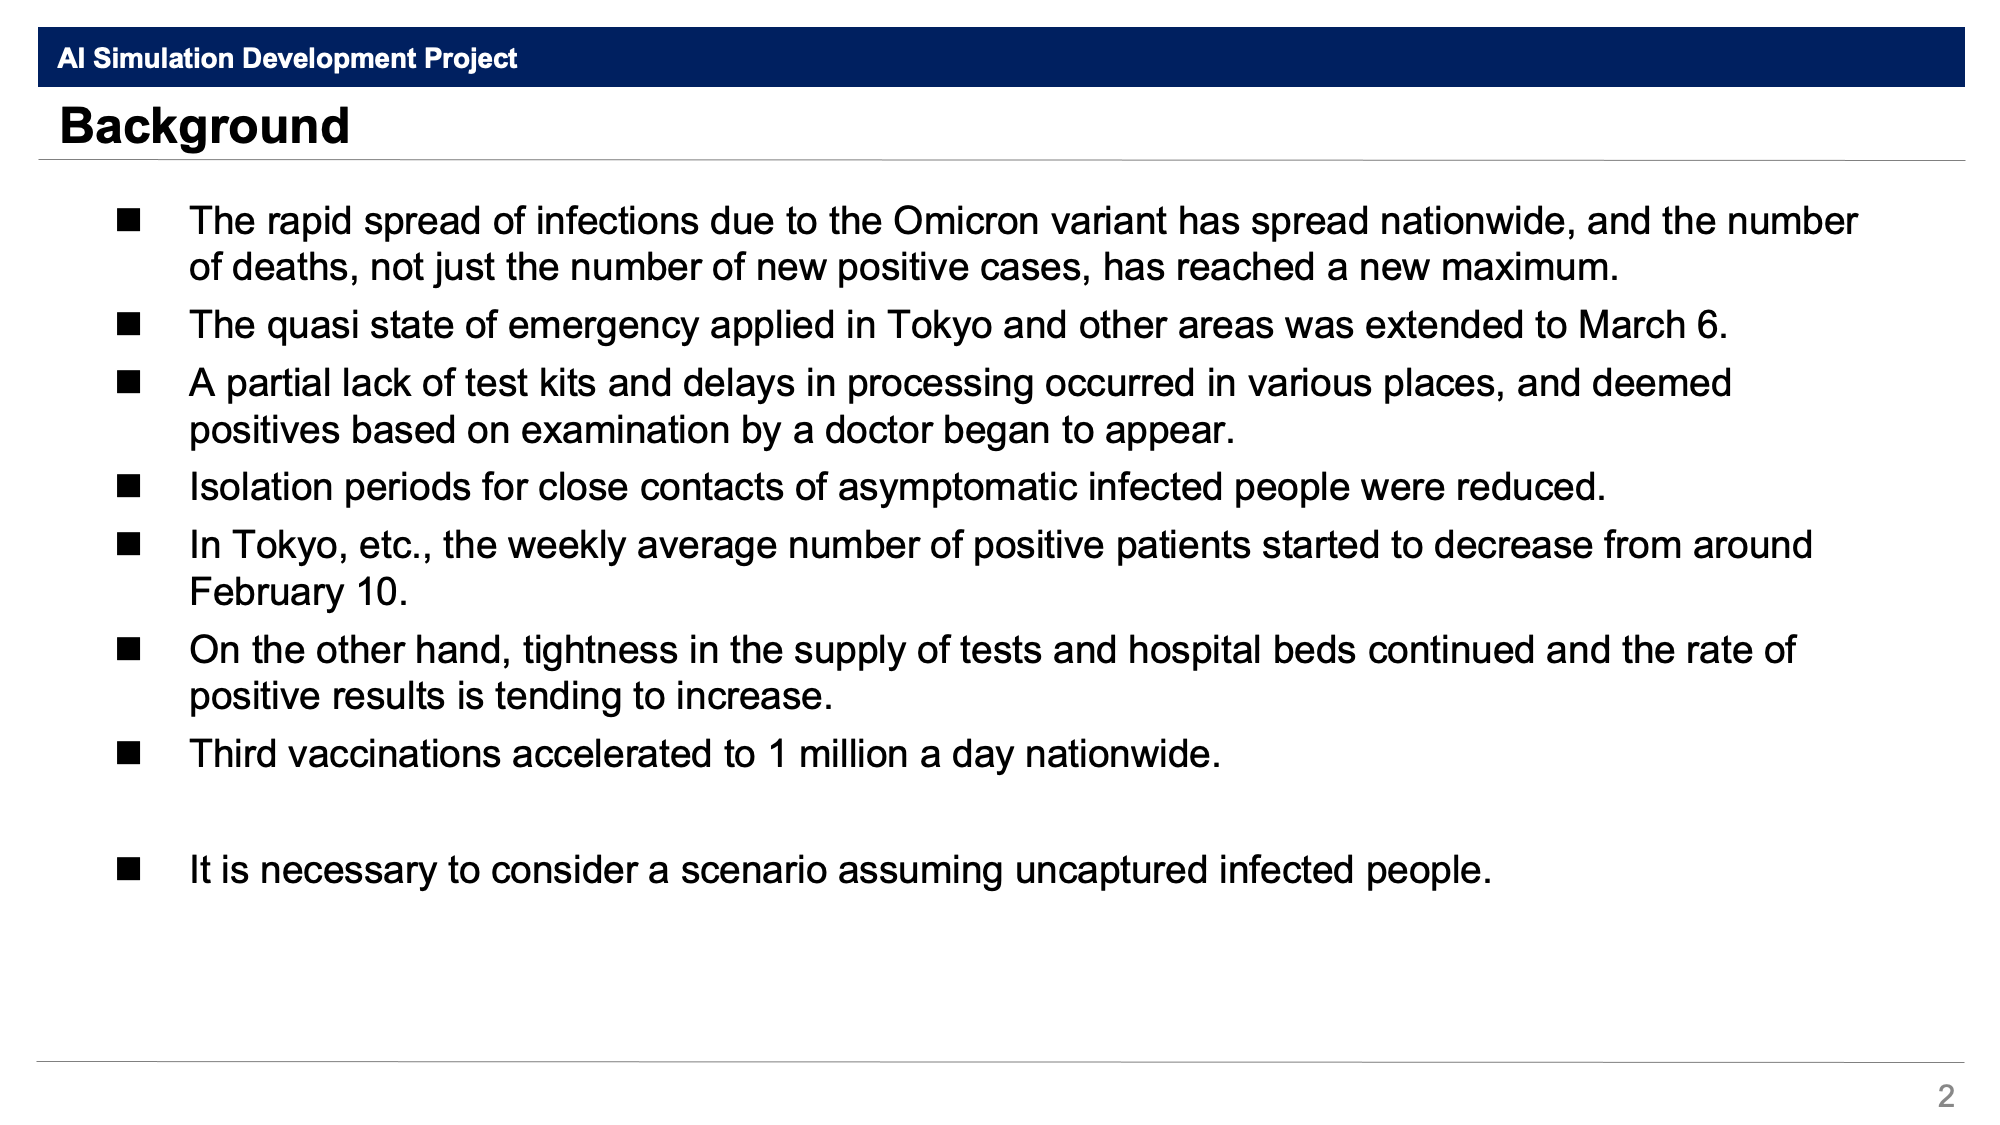Click the square bullet beside the isolation periods line
The height and width of the screenshot is (1125, 2000).
pos(128,486)
